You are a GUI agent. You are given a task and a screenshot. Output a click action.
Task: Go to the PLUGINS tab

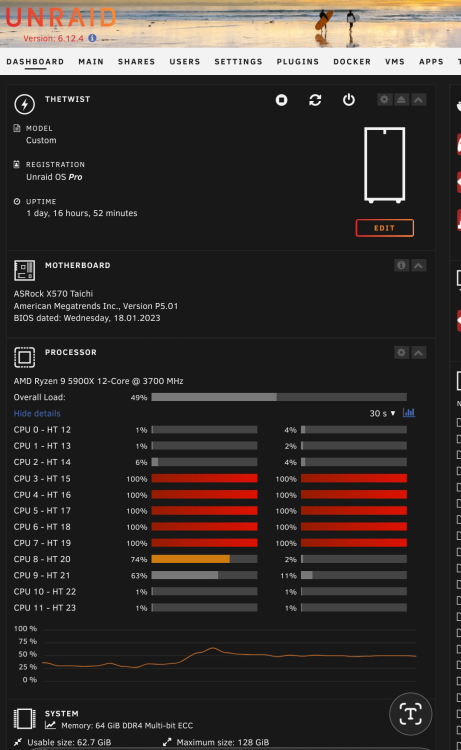point(297,62)
